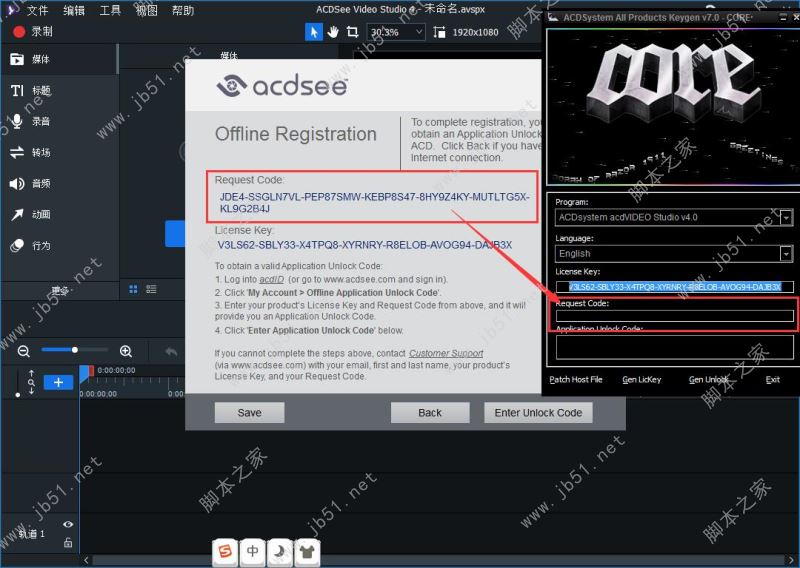The height and width of the screenshot is (568, 800).
Task: Click the keygen Request Code input field
Action: point(674,316)
